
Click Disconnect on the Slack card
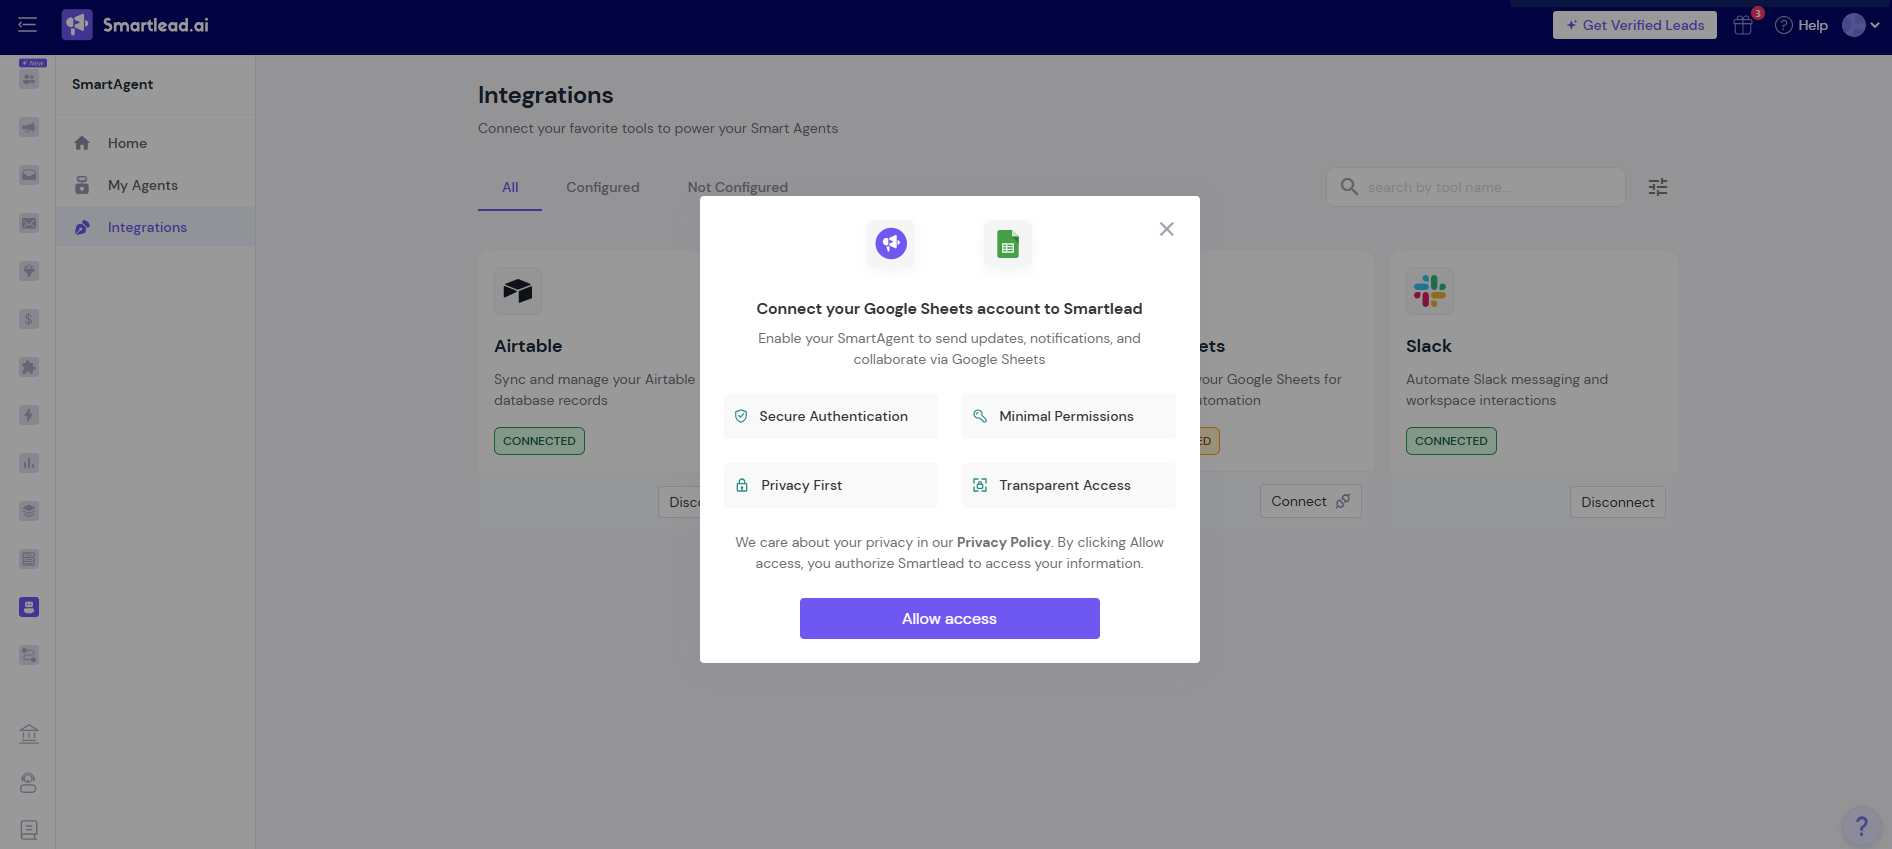click(1618, 502)
